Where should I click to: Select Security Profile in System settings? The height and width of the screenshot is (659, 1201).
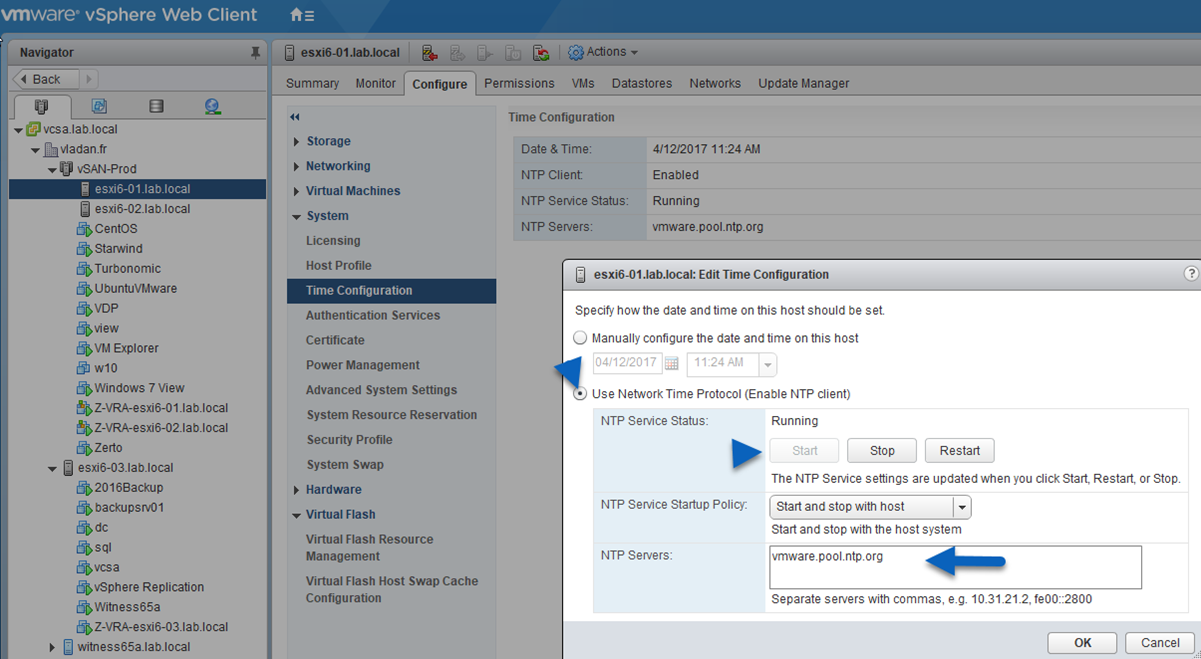pyautogui.click(x=349, y=440)
